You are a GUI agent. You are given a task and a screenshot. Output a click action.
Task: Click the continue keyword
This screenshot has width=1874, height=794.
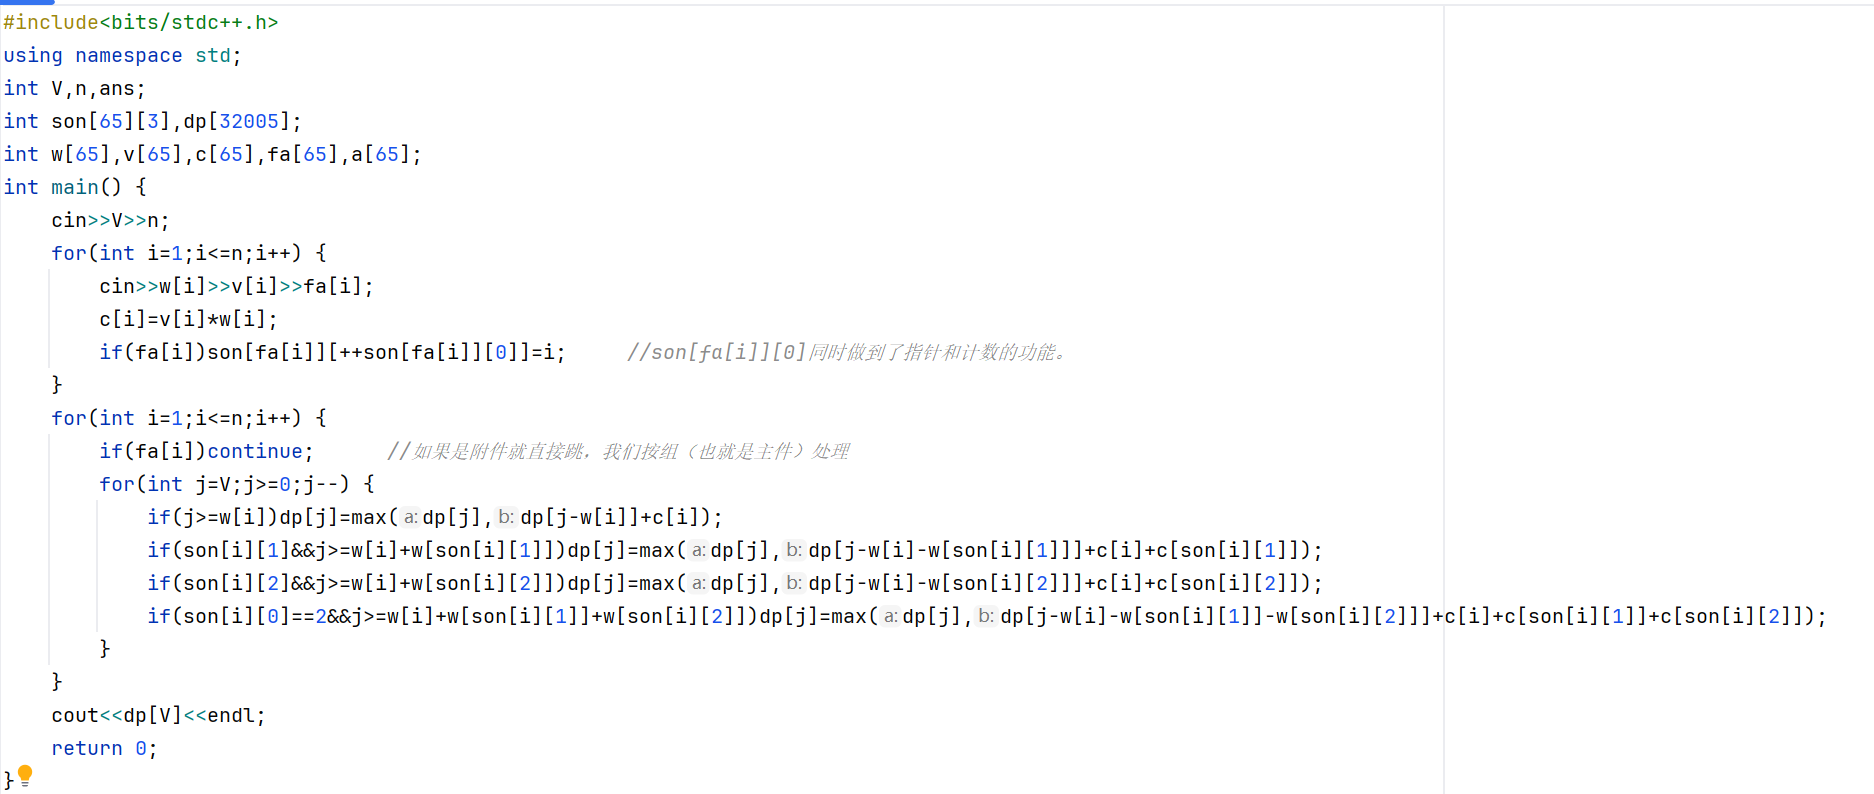pyautogui.click(x=255, y=451)
